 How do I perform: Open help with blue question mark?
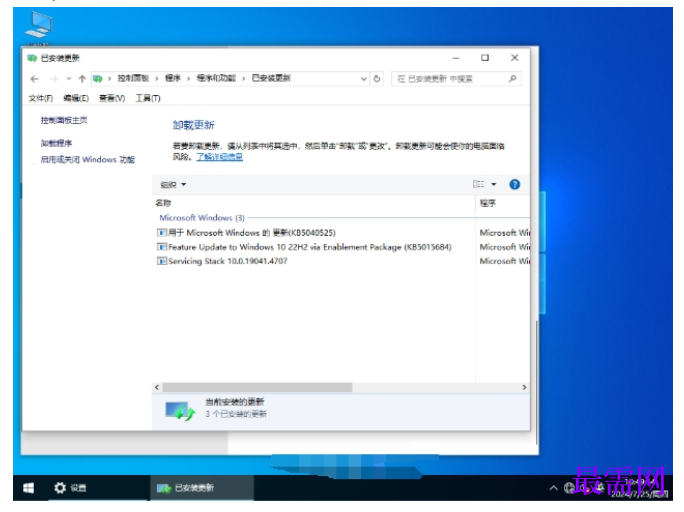515,184
